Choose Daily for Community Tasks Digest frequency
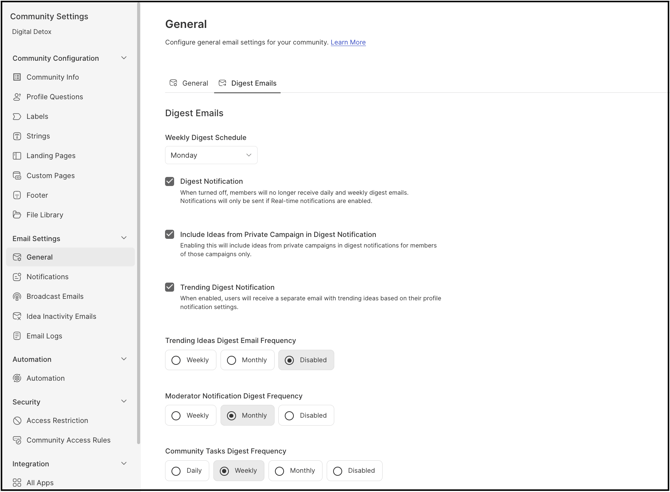The height and width of the screenshot is (492, 670). [176, 471]
